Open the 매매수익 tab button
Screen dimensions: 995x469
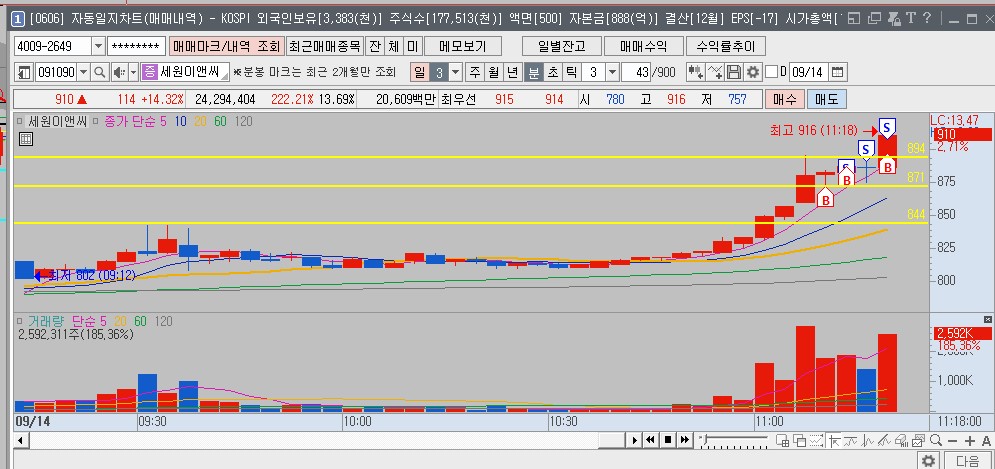[x=643, y=46]
